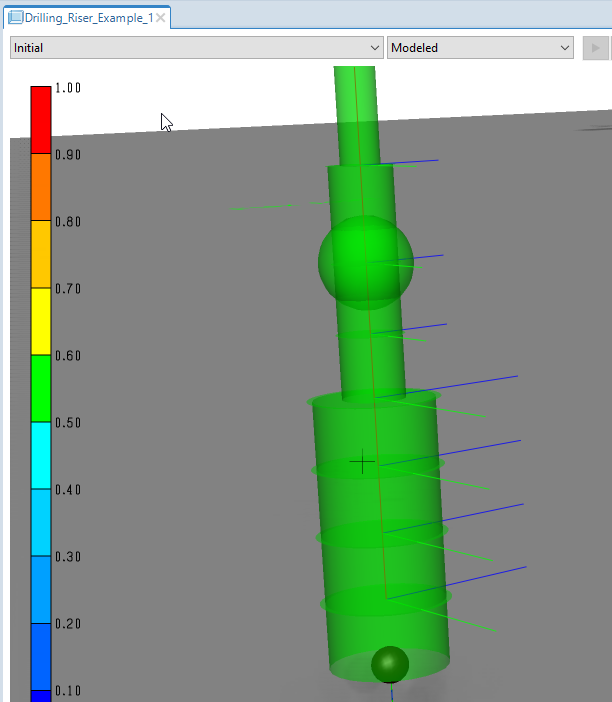
Task: Select the green legend band below 0.60
Action: point(40,388)
